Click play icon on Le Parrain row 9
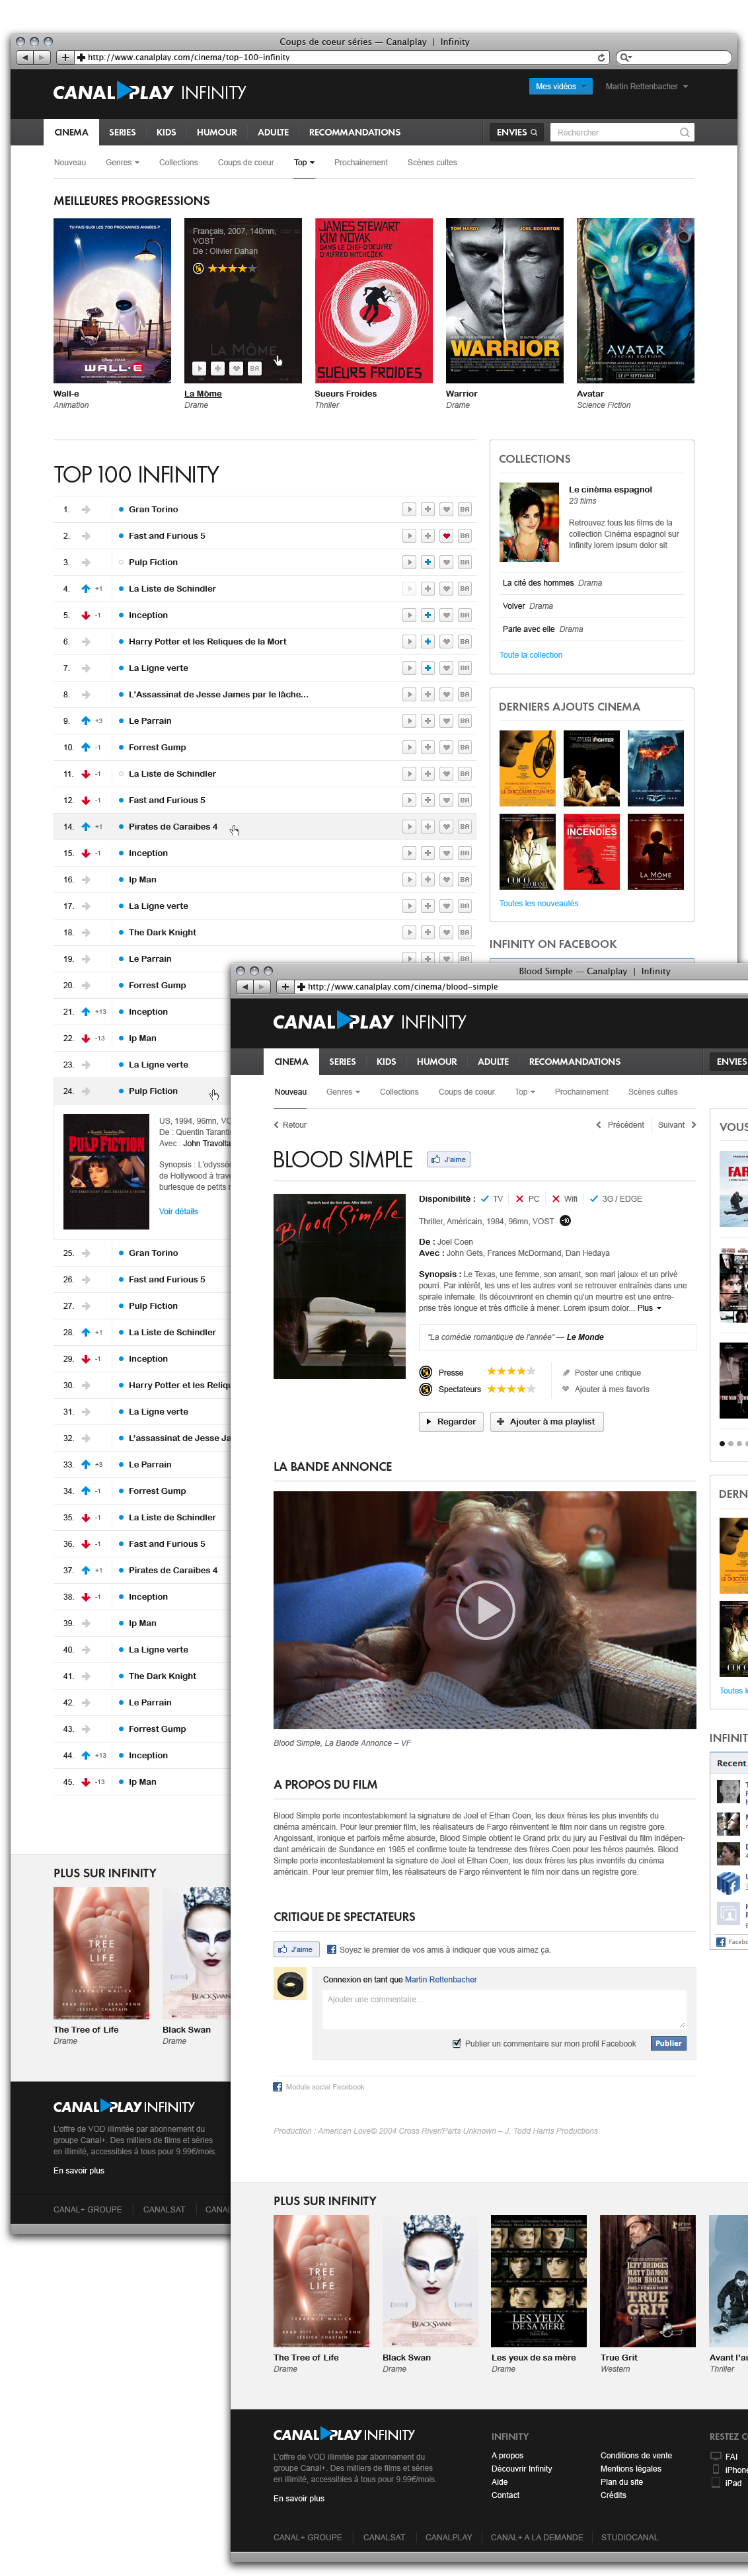The width and height of the screenshot is (748, 2576). (x=409, y=721)
